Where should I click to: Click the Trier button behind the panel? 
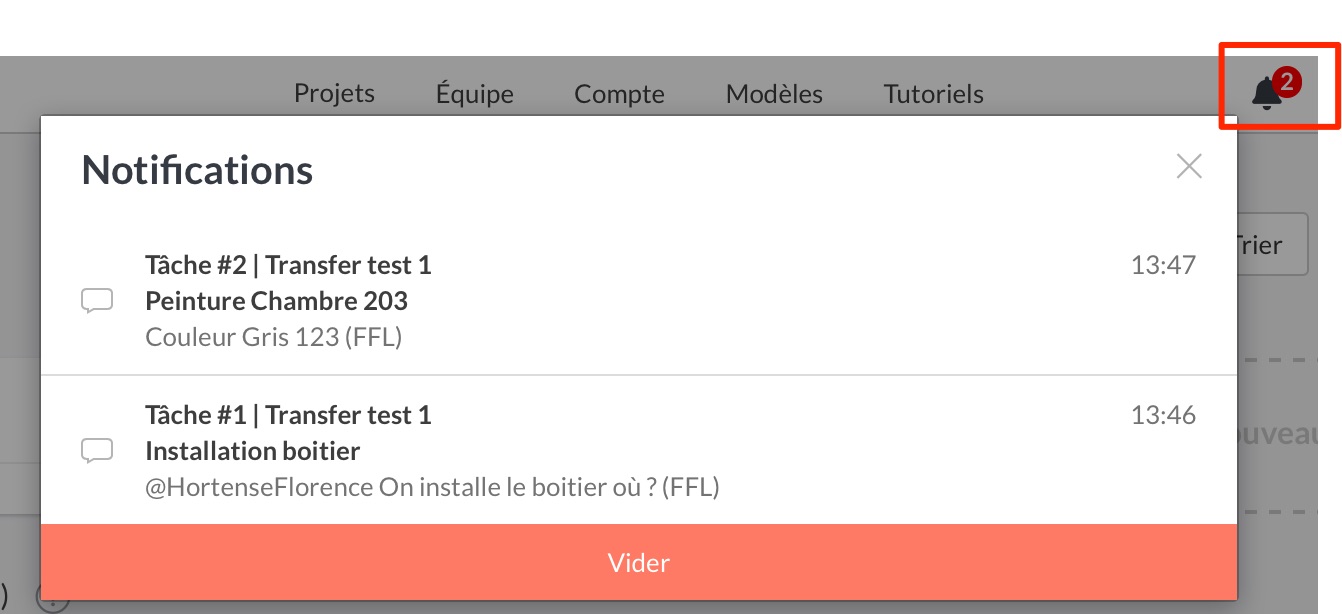[x=1272, y=244]
